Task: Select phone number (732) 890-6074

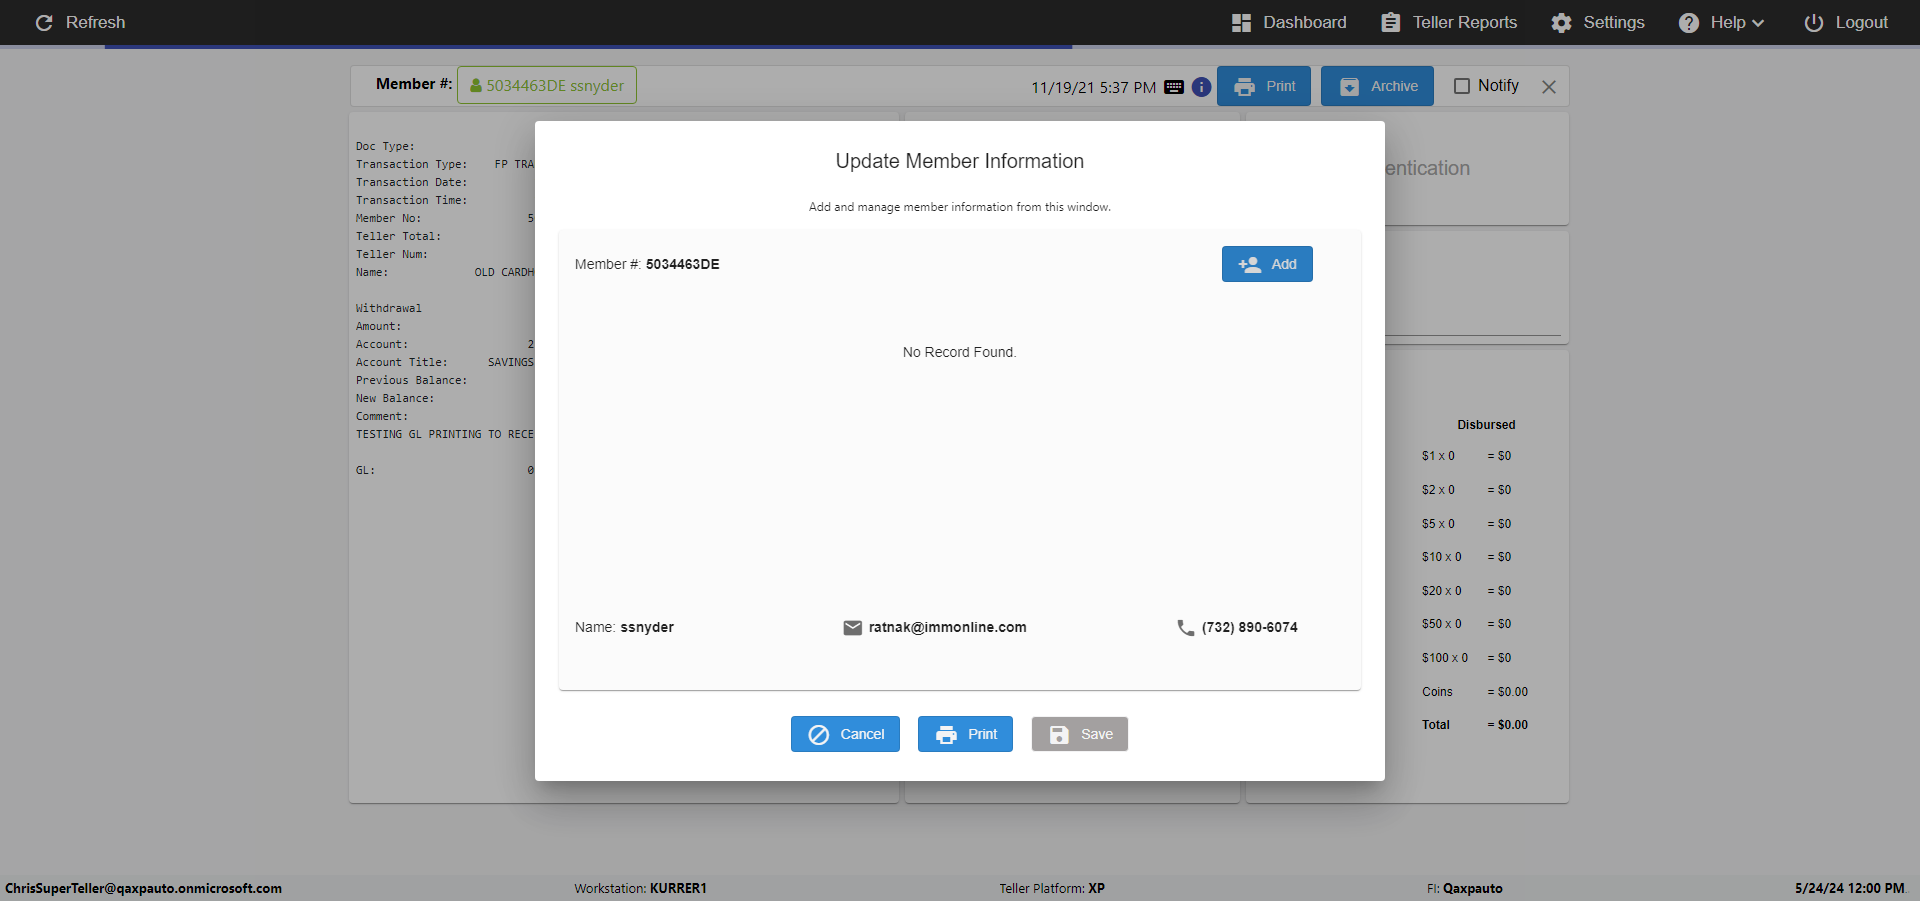Action: click(1250, 627)
